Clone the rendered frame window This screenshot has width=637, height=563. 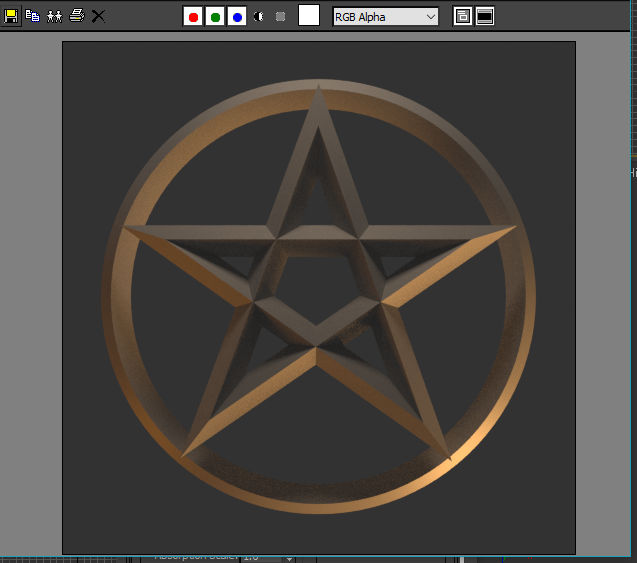click(x=54, y=16)
